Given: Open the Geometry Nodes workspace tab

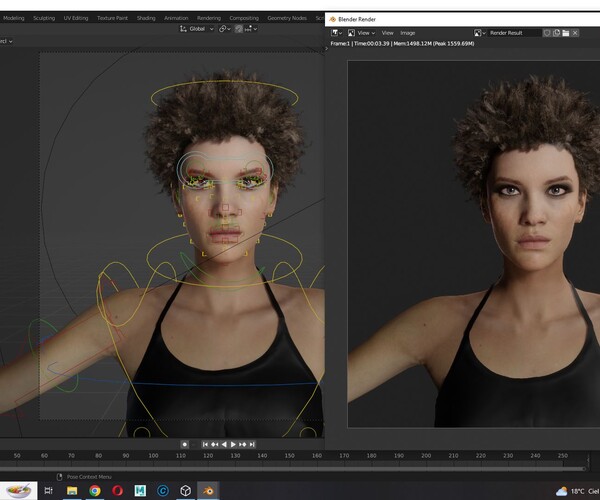Looking at the screenshot, I should pos(287,18).
